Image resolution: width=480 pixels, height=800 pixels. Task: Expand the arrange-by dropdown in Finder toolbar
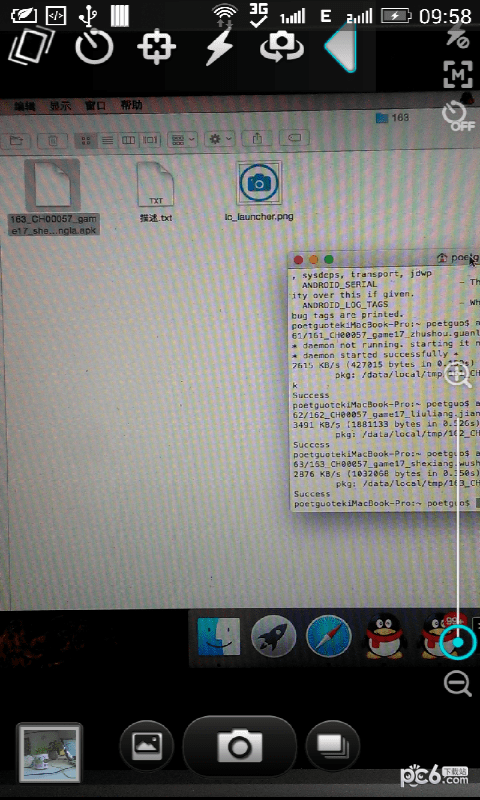[183, 139]
